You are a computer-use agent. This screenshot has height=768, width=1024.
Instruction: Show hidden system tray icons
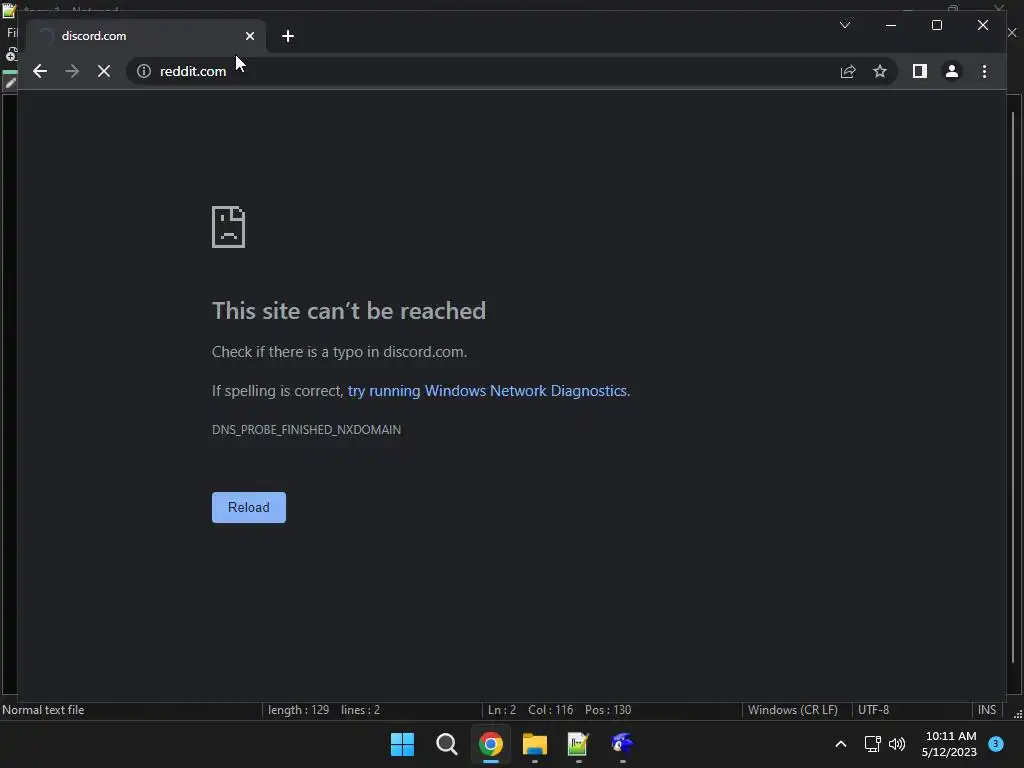(x=840, y=744)
